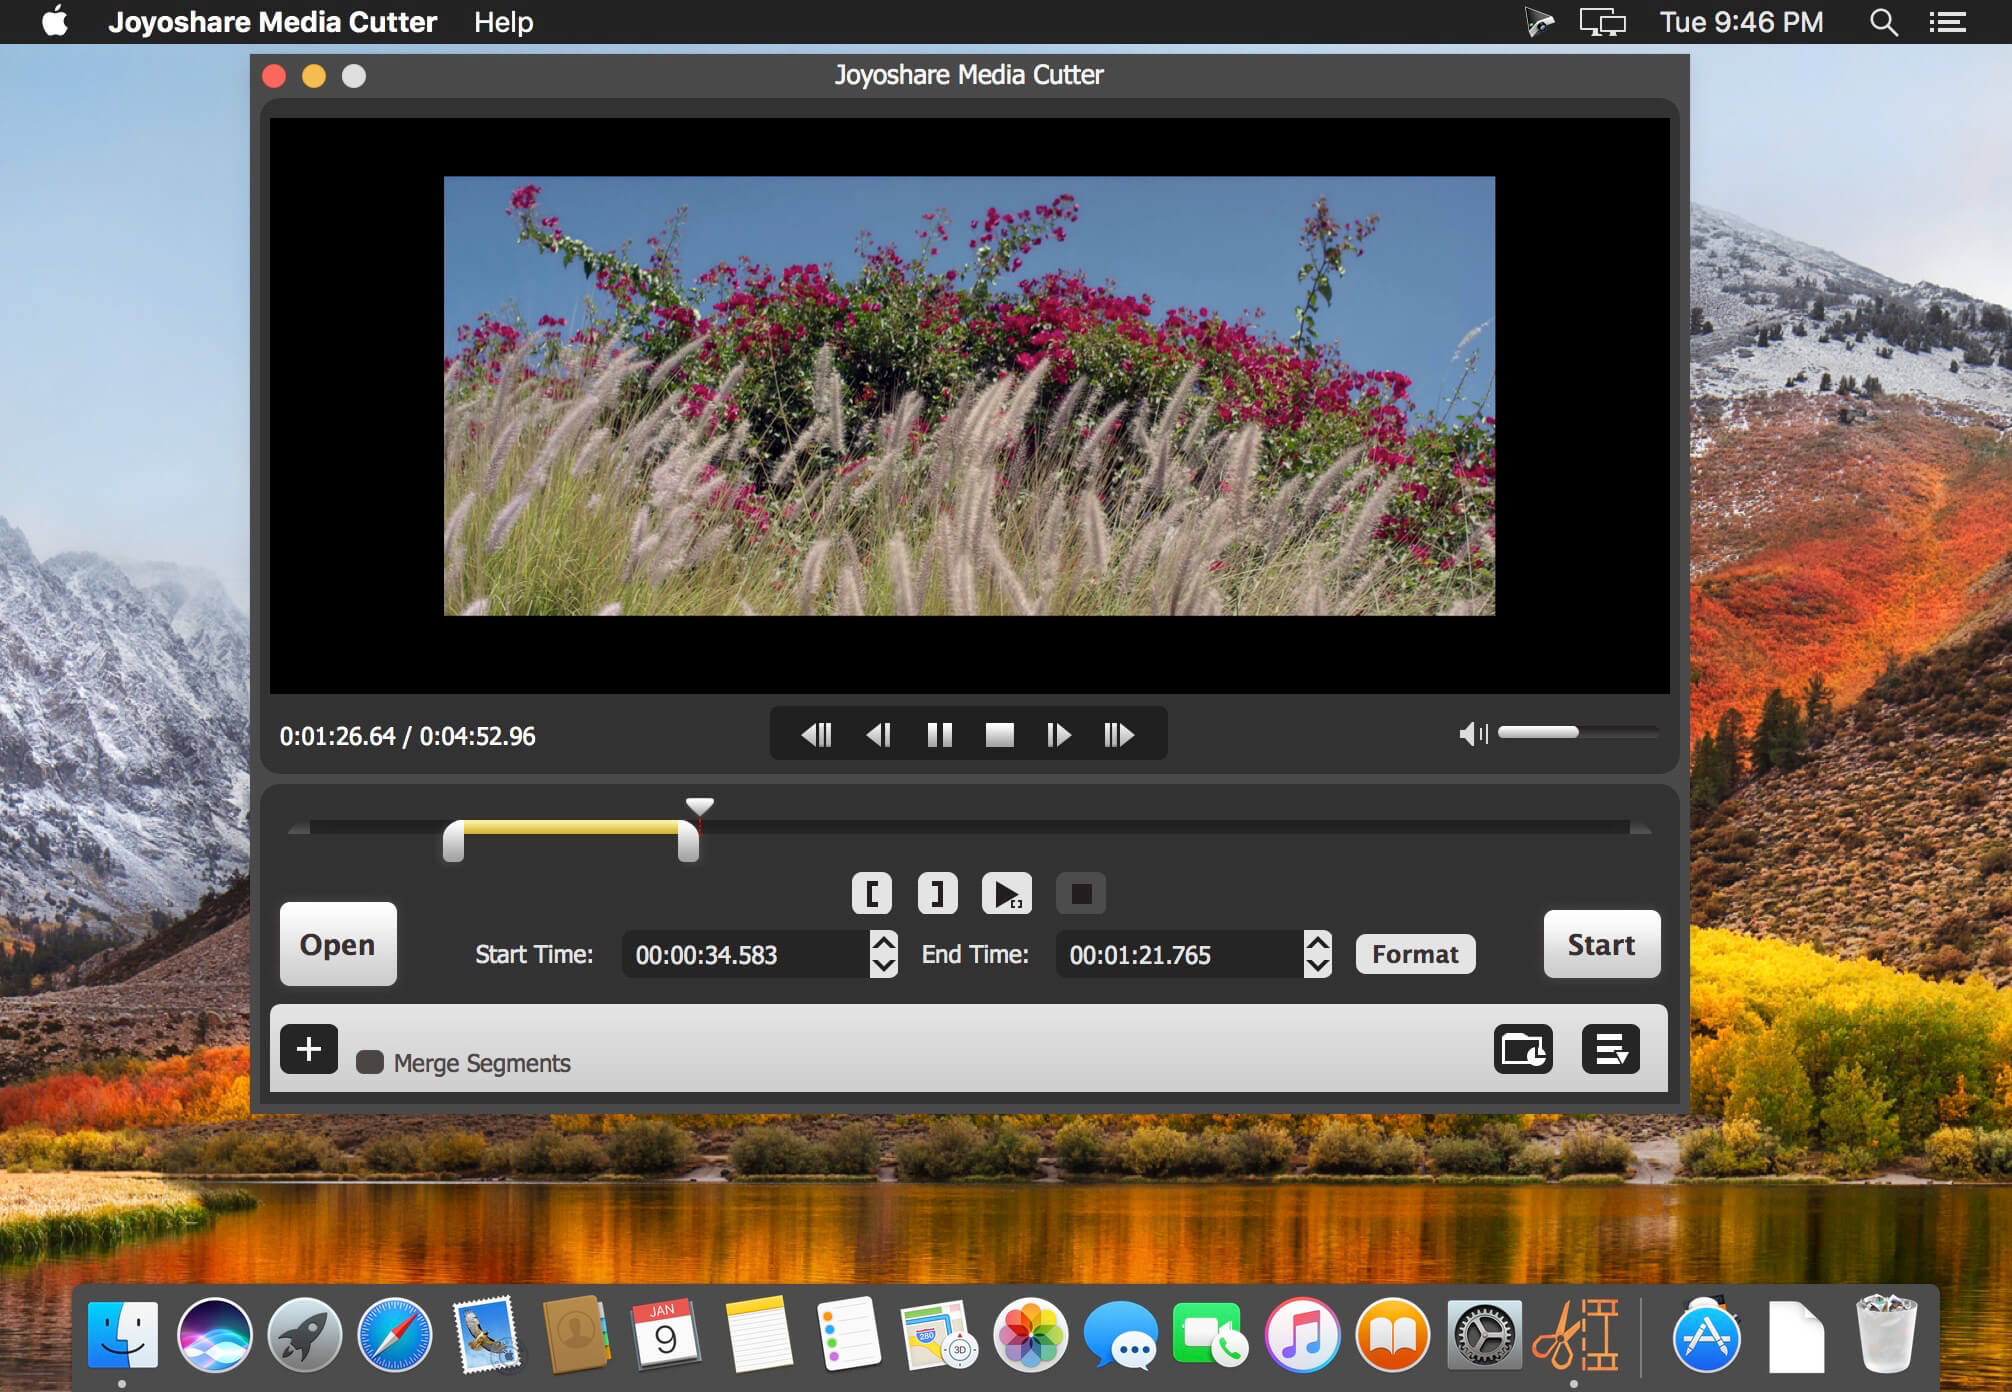Stop the segment preview playback

pyautogui.click(x=1081, y=893)
